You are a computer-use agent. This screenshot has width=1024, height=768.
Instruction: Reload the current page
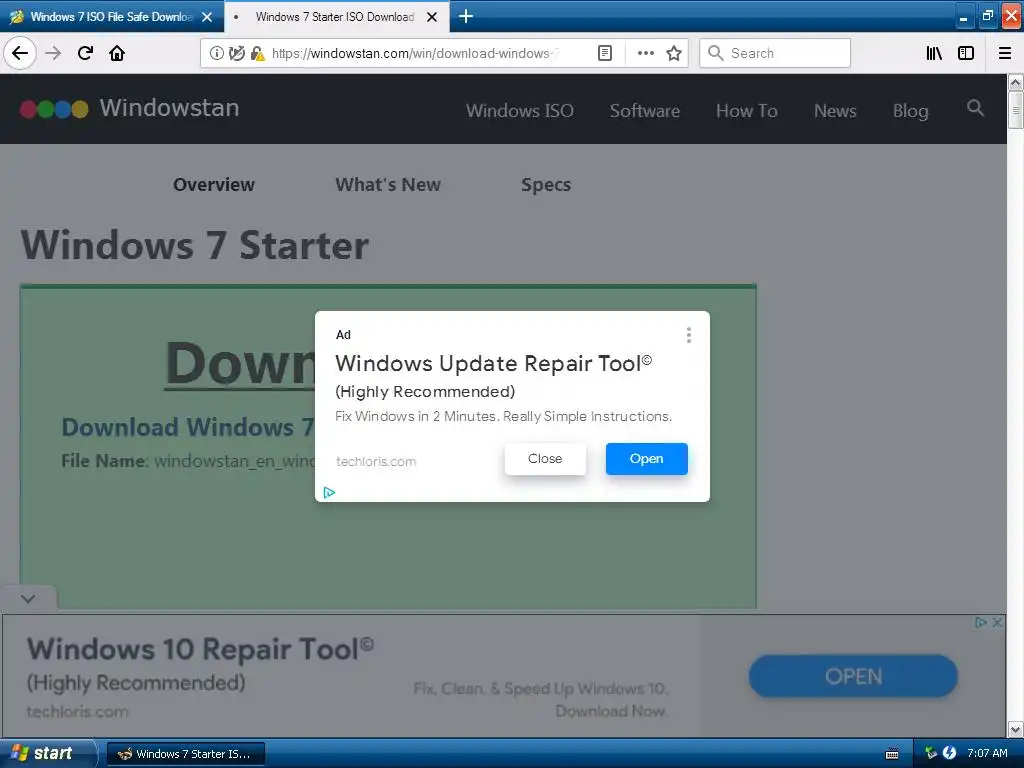click(86, 53)
